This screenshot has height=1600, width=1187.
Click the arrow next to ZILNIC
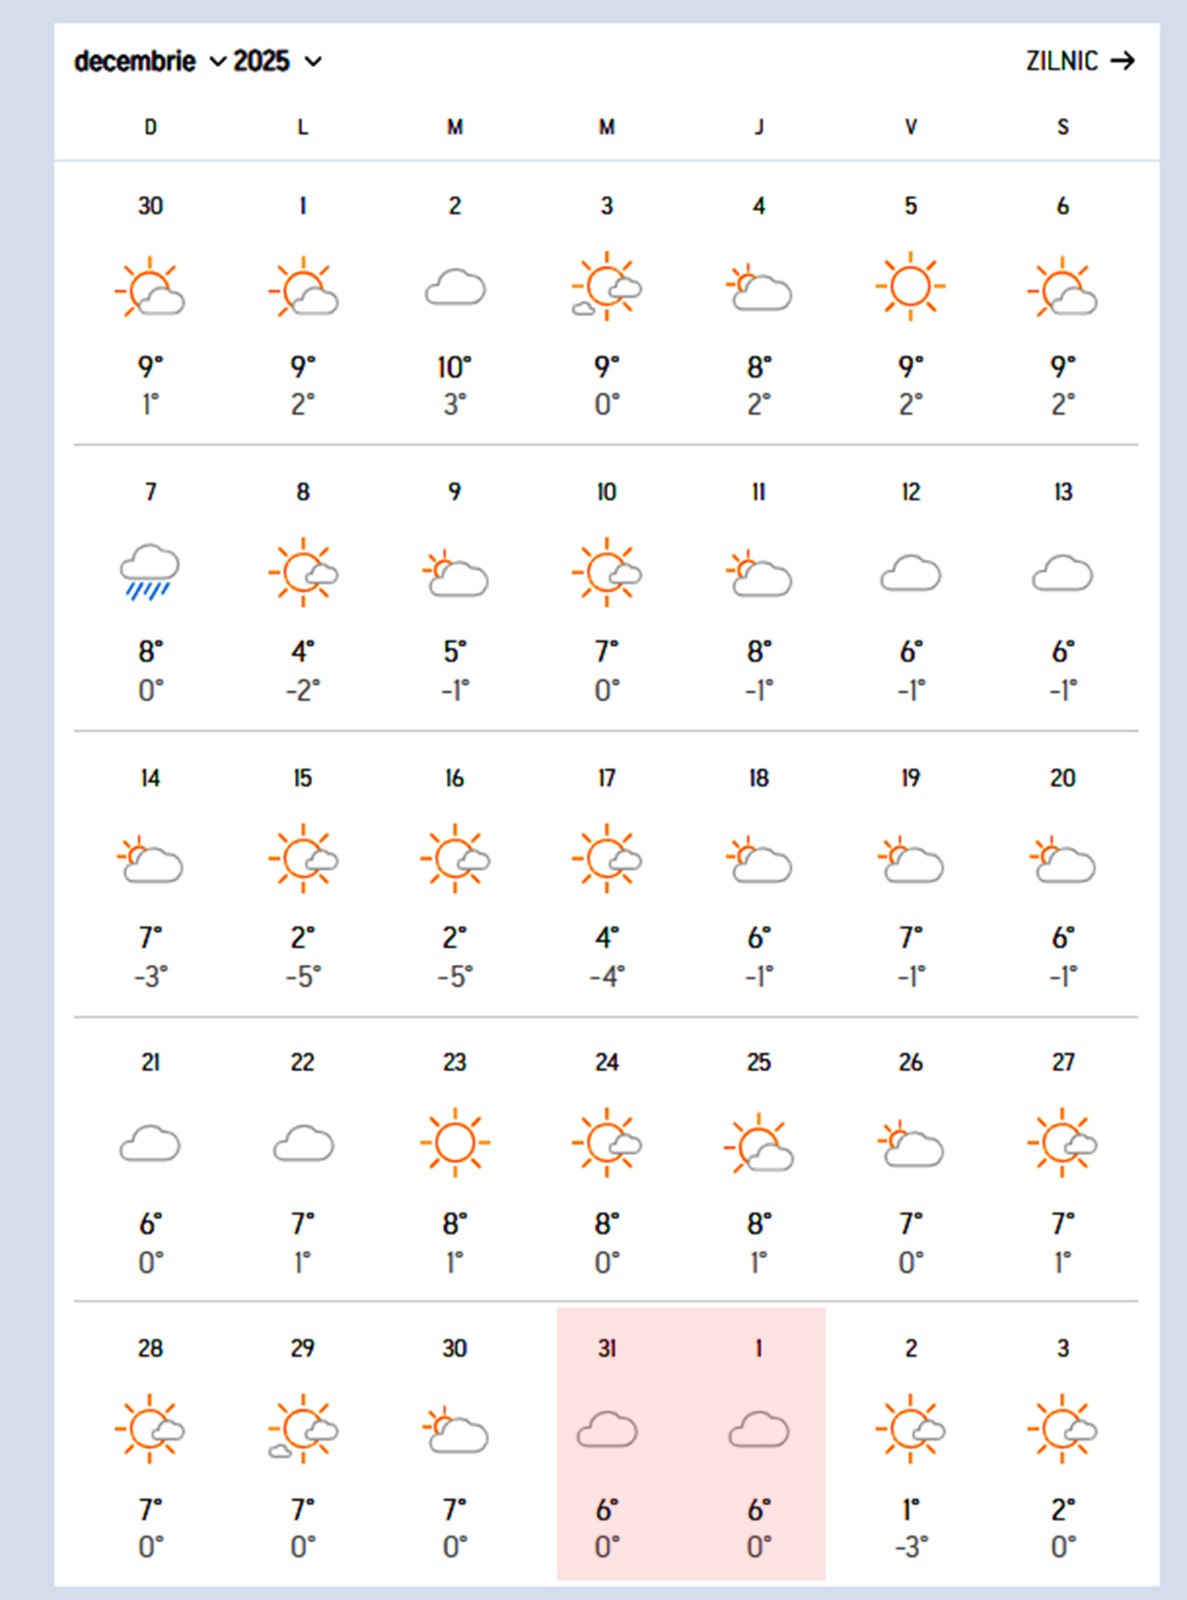click(1123, 61)
